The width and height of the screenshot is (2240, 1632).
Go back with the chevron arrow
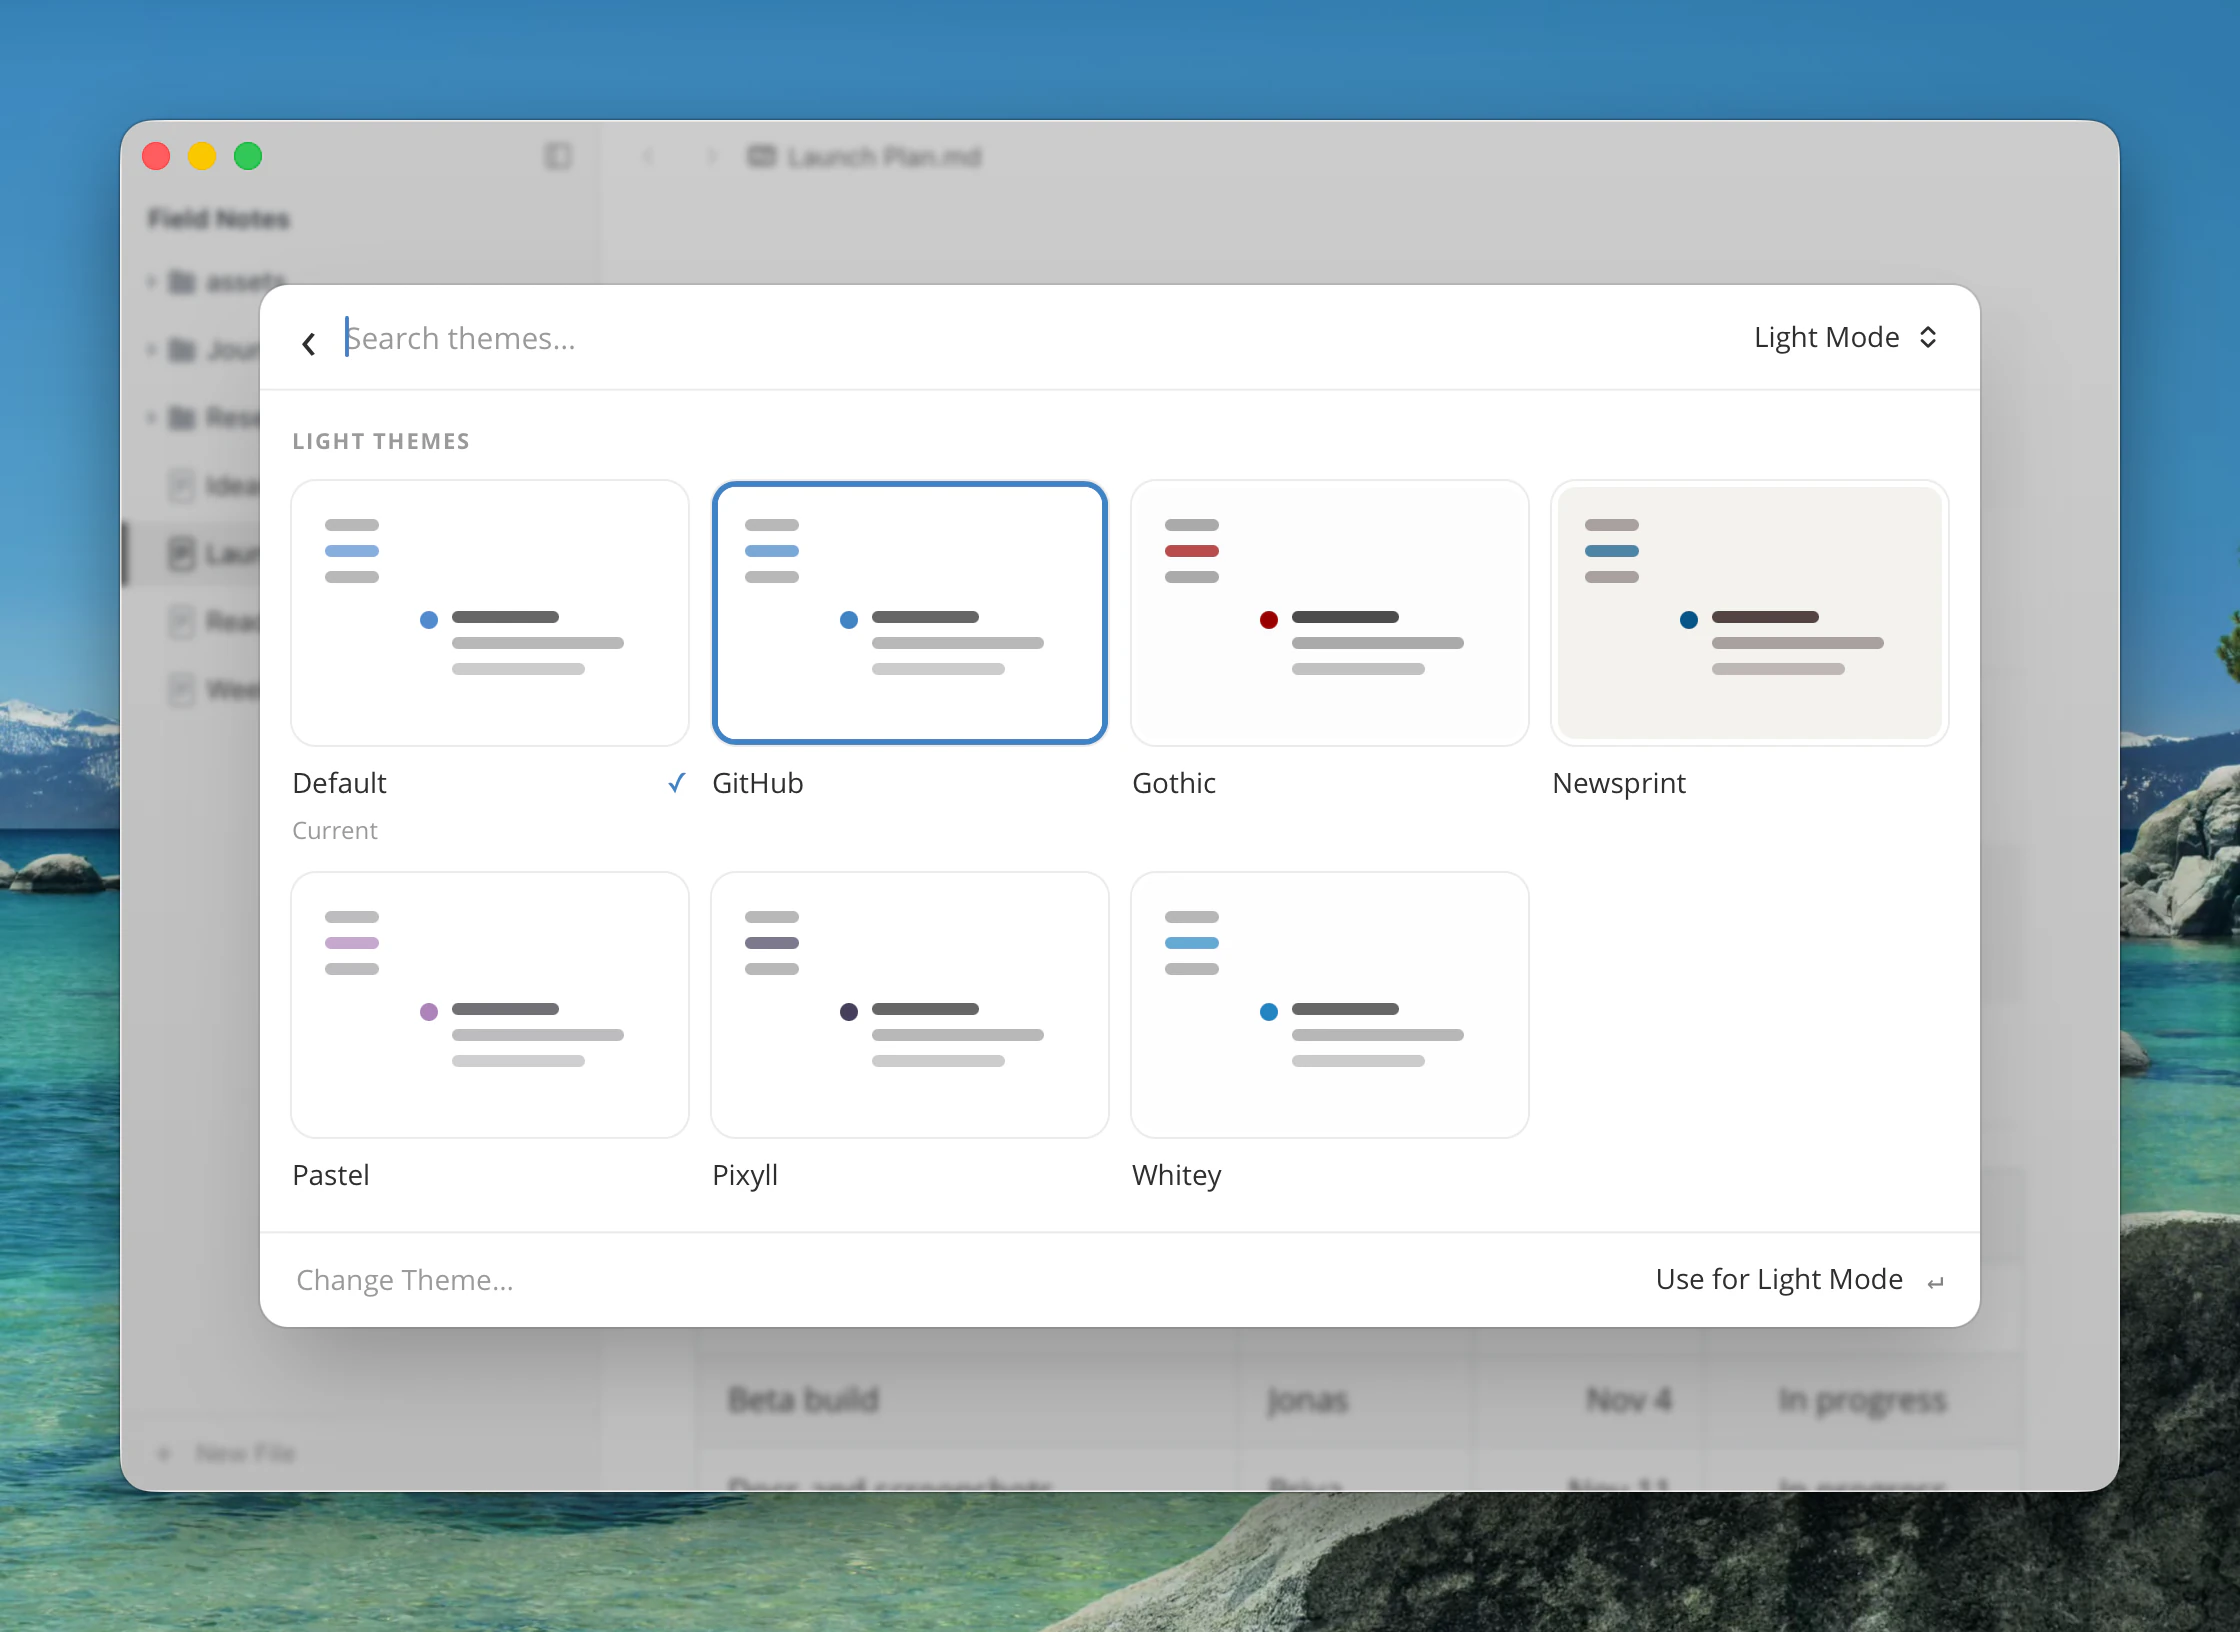(x=309, y=343)
